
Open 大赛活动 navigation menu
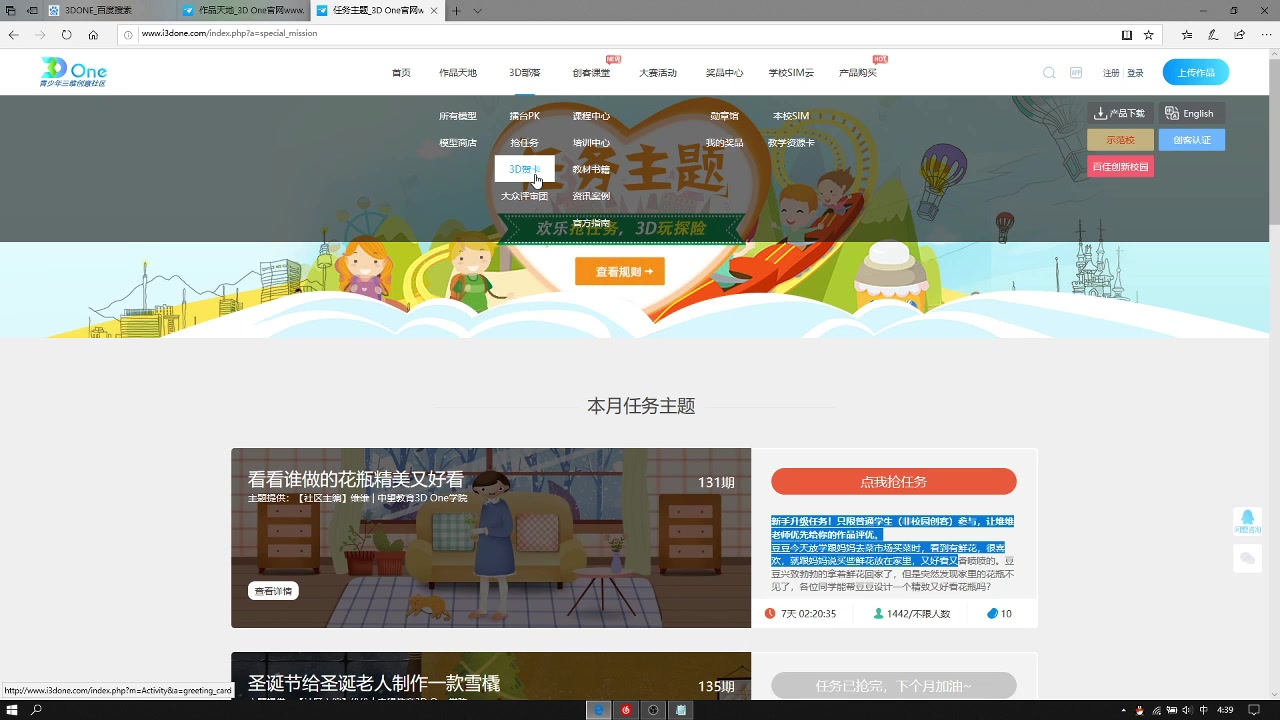click(658, 73)
